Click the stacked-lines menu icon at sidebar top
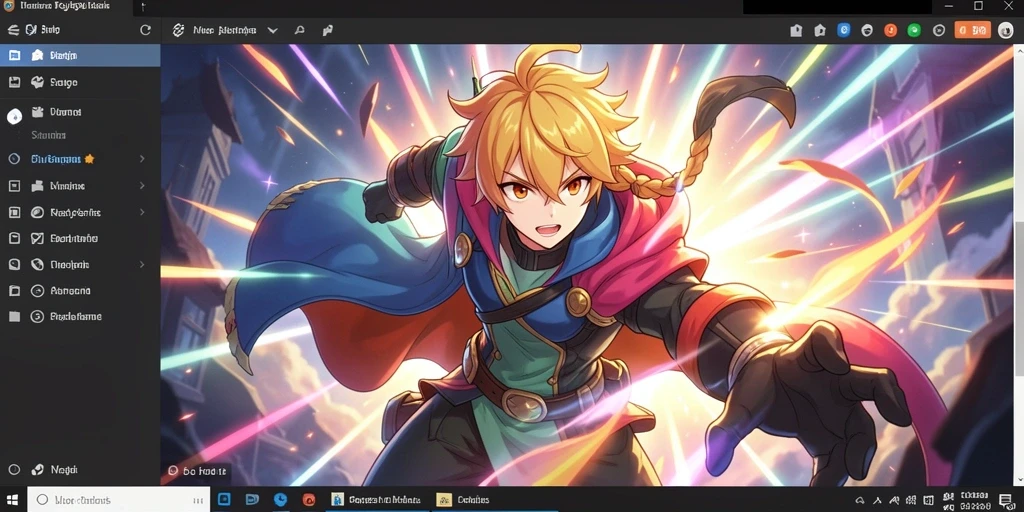Viewport: 1024px width, 512px height. 12,30
